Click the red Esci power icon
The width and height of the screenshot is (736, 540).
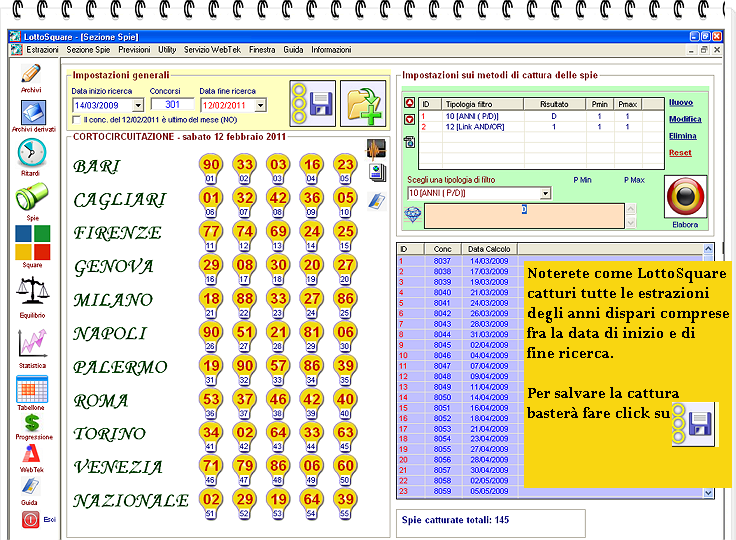tap(31, 519)
